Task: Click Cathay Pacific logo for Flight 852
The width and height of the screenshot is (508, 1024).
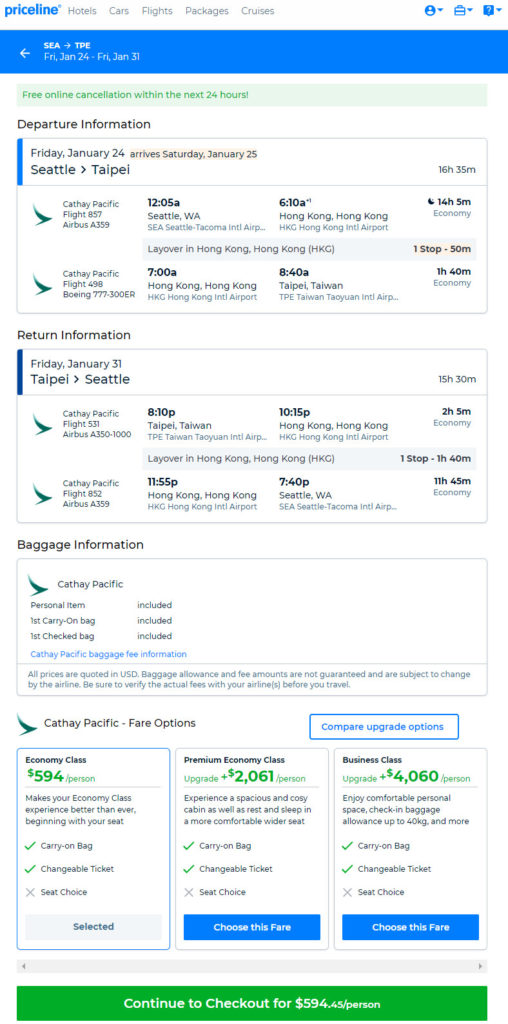Action: pyautogui.click(x=42, y=494)
